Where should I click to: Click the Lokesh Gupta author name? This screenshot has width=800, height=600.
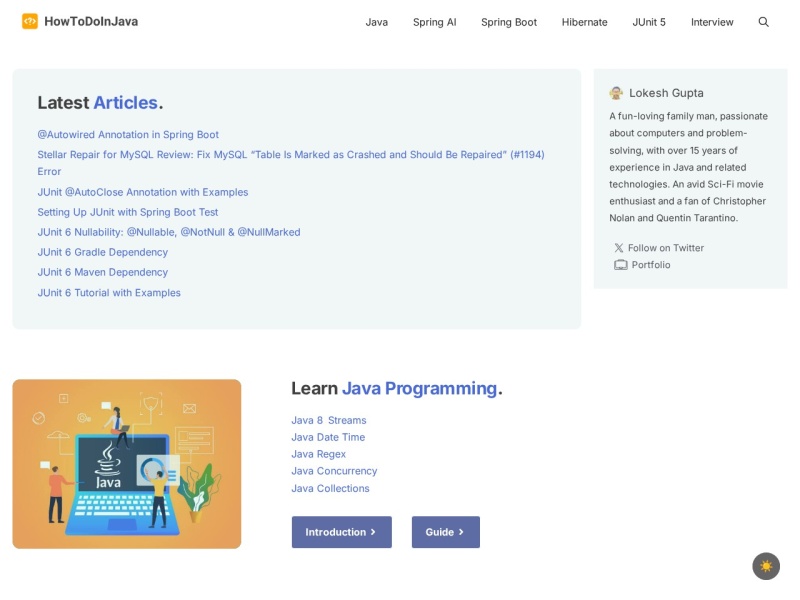tap(666, 93)
